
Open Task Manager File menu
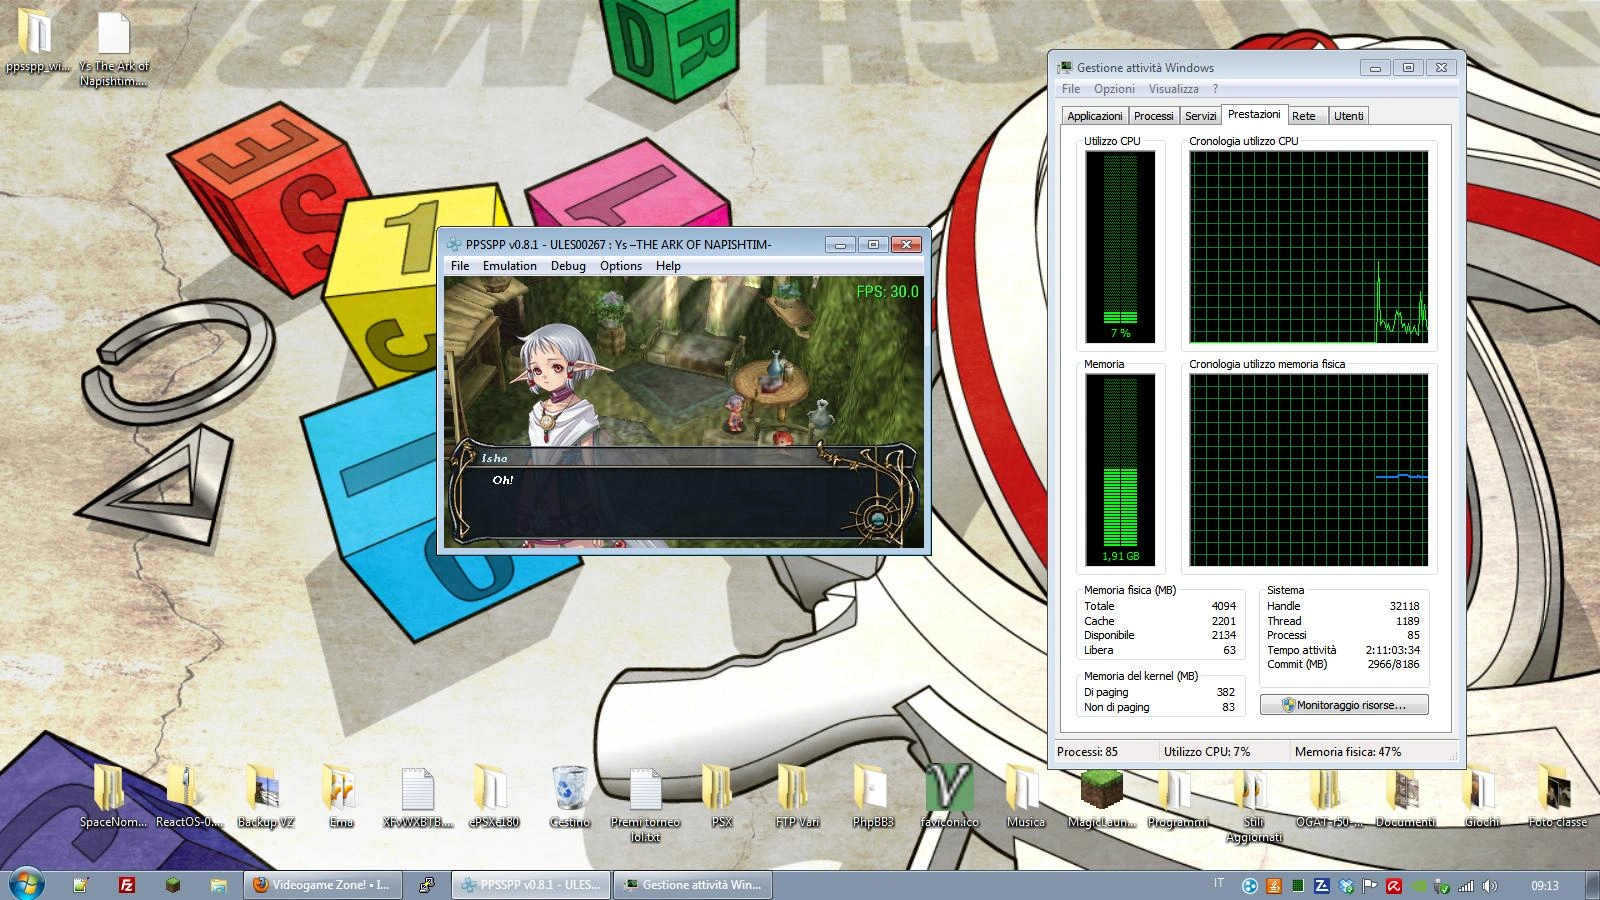tap(1071, 89)
